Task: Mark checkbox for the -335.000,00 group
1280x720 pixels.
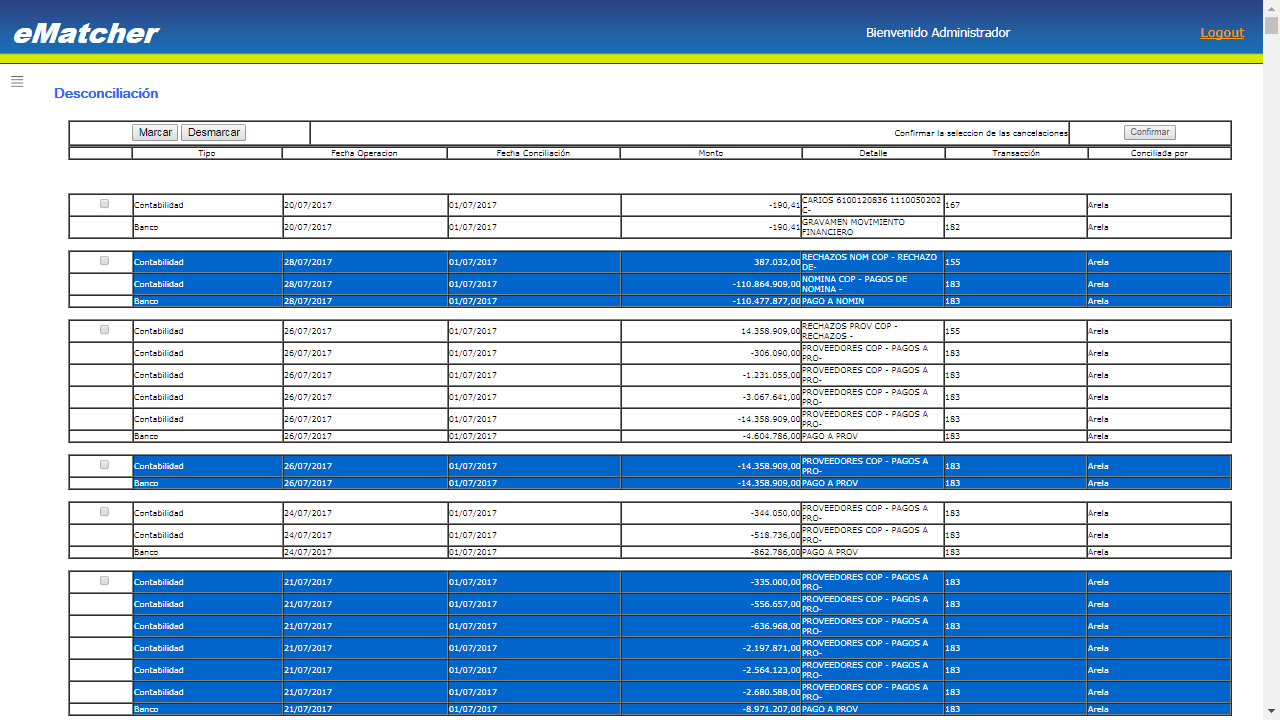Action: pyautogui.click(x=104, y=581)
